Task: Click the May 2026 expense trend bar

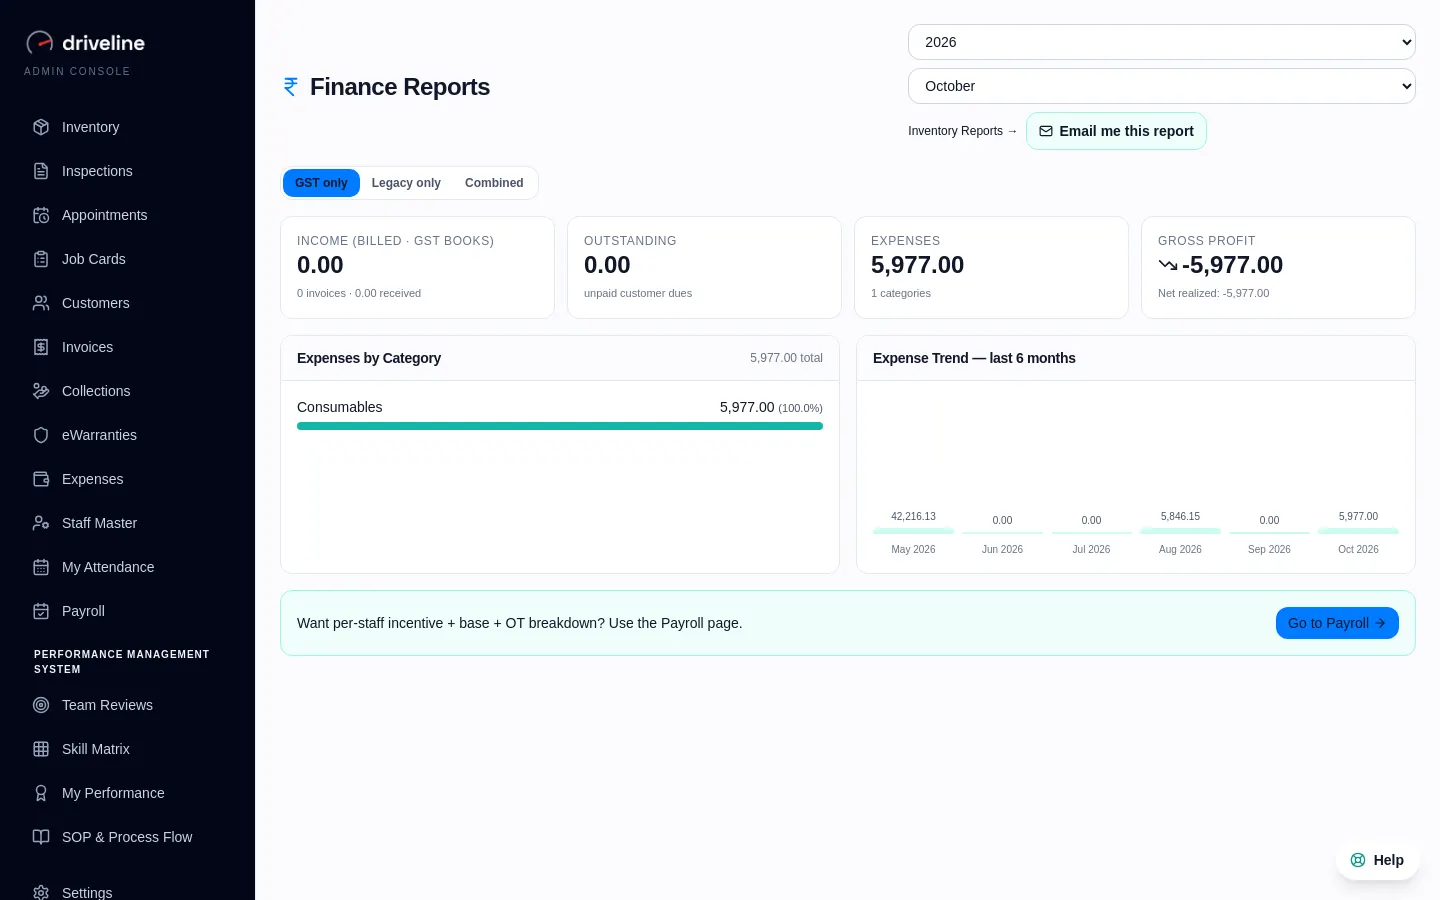Action: (x=913, y=531)
